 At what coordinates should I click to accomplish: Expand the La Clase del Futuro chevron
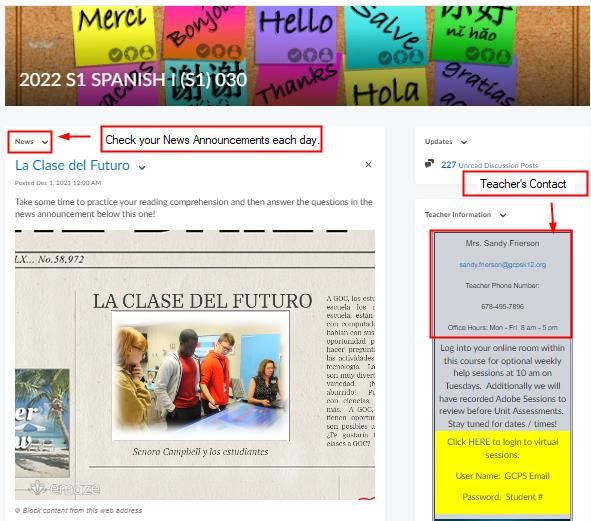142,167
